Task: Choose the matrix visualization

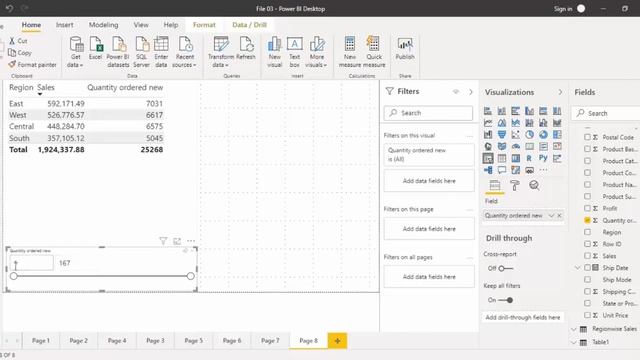Action: [x=516, y=158]
